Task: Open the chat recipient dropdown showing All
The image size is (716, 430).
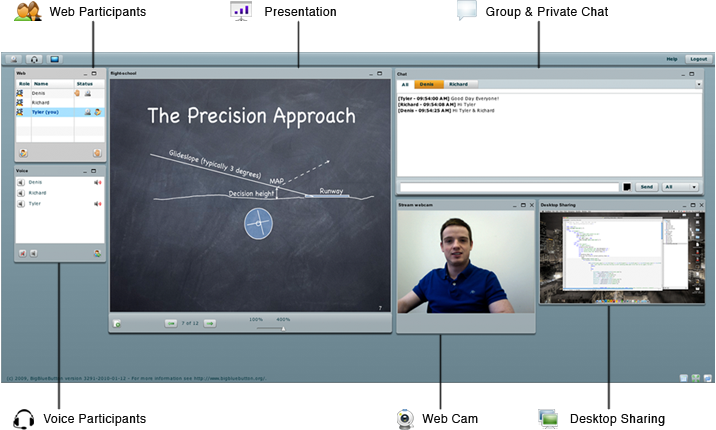Action: point(681,187)
